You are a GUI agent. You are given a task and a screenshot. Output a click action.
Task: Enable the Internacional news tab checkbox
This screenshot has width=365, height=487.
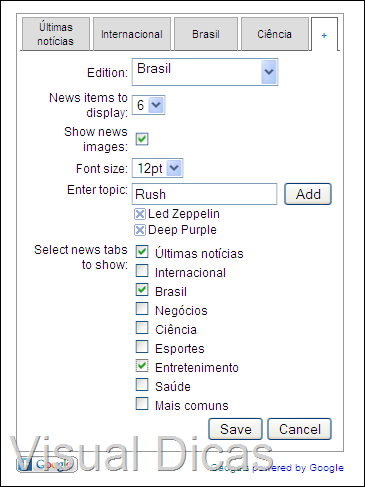click(142, 271)
